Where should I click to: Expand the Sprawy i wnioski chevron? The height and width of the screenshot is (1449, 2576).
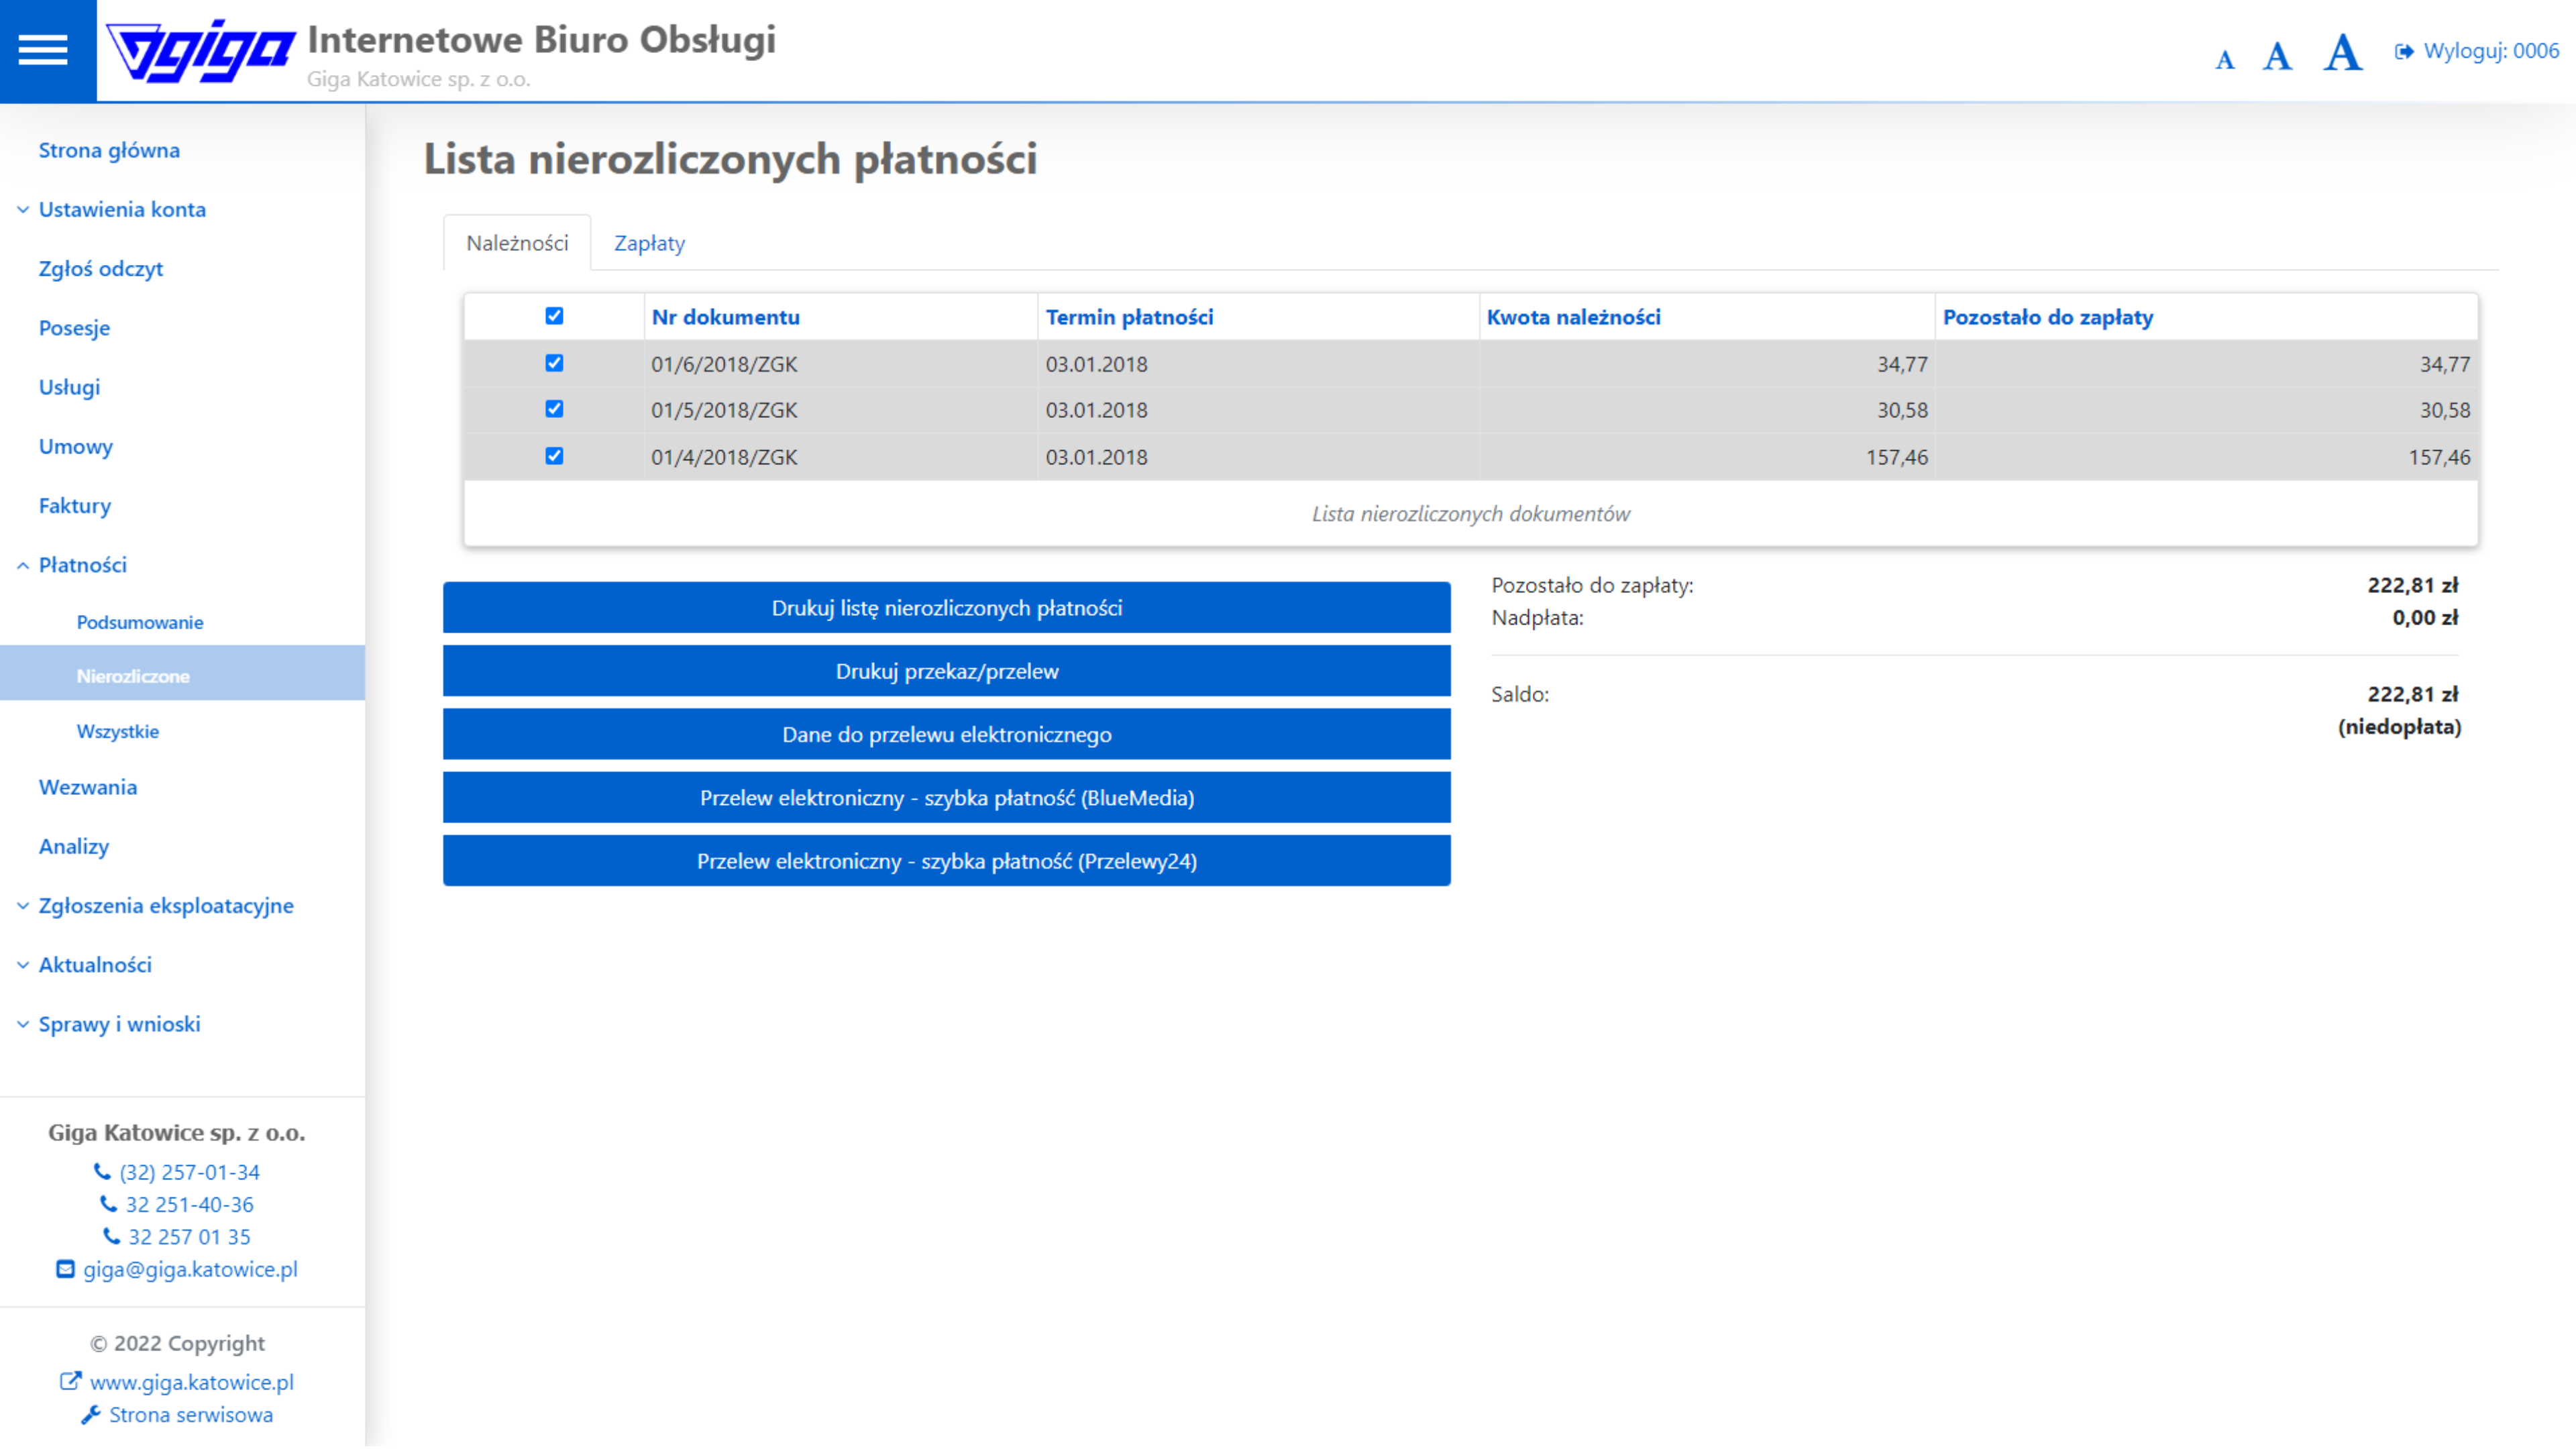point(23,1025)
